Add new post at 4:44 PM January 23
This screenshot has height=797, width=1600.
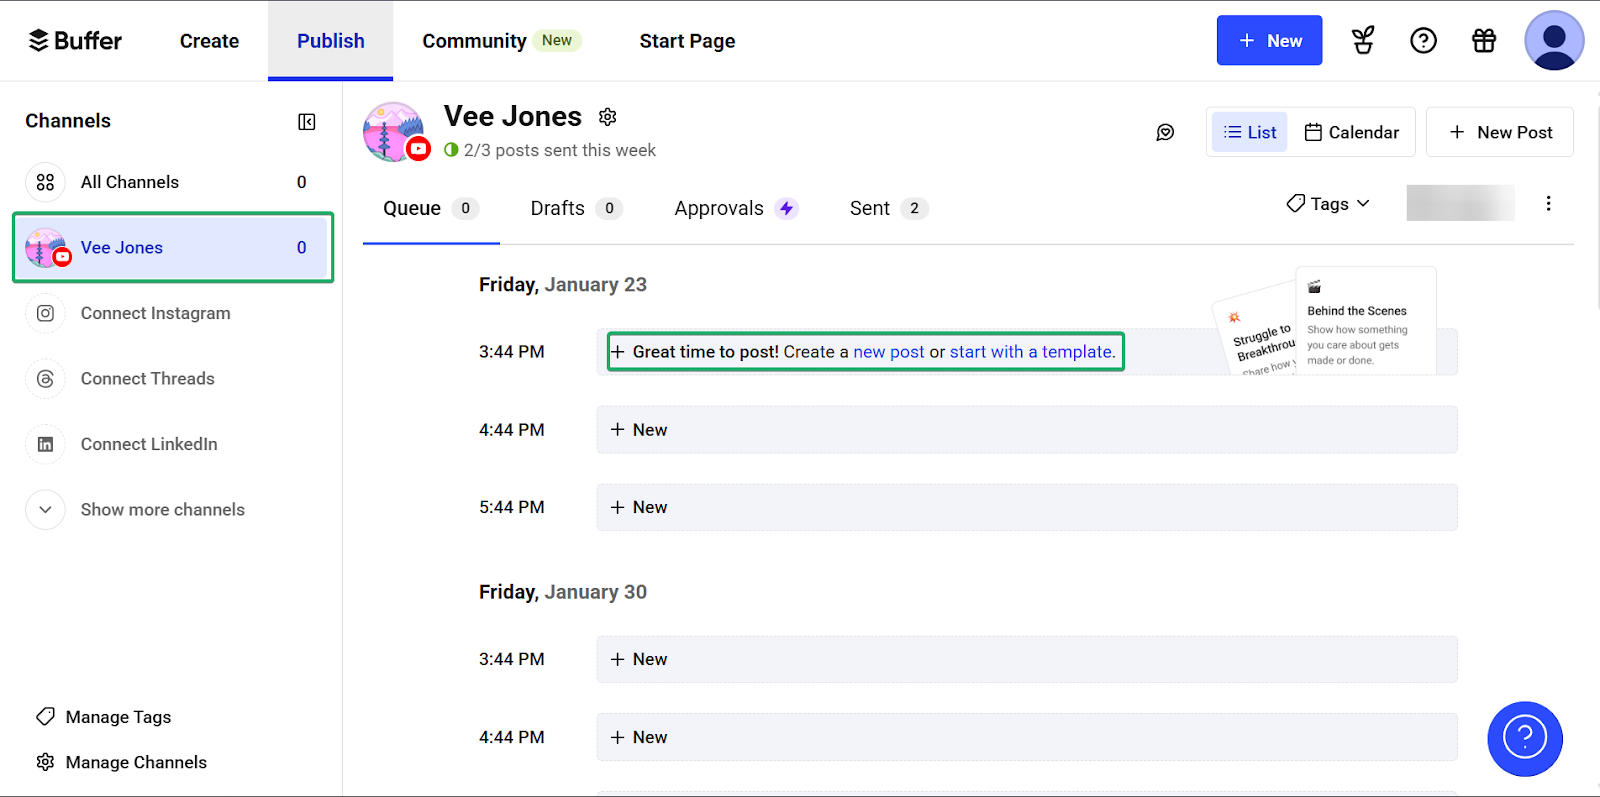(x=1027, y=430)
